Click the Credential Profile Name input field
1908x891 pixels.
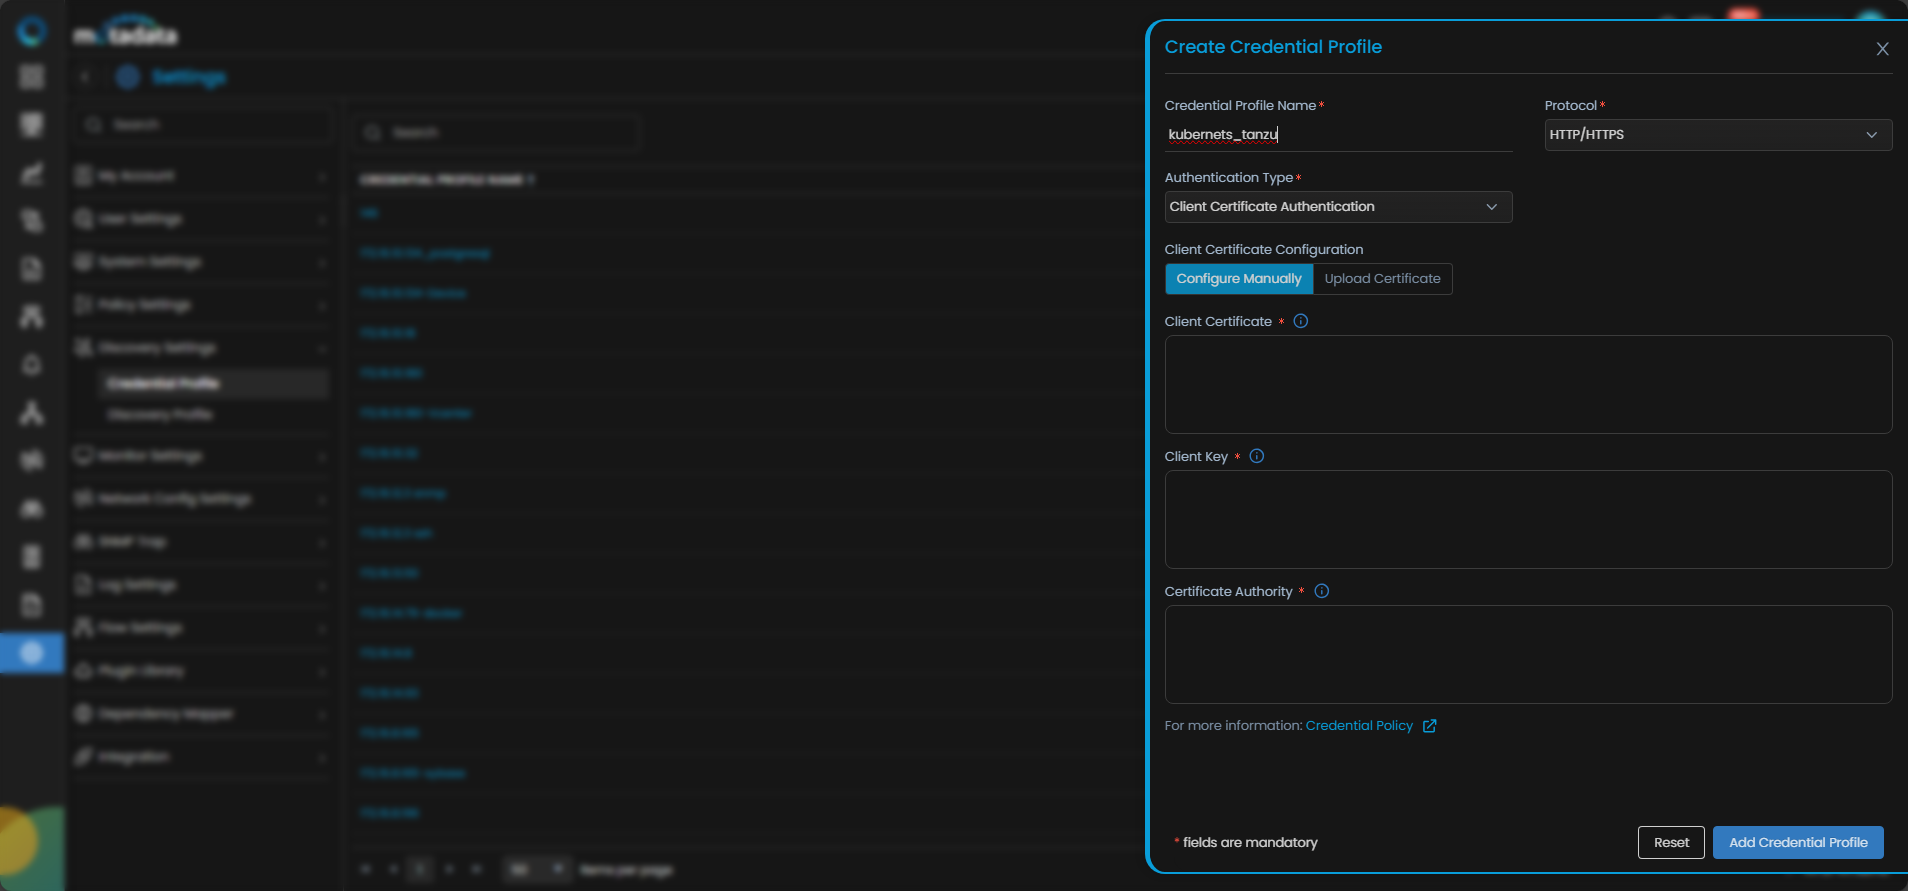click(x=1337, y=135)
